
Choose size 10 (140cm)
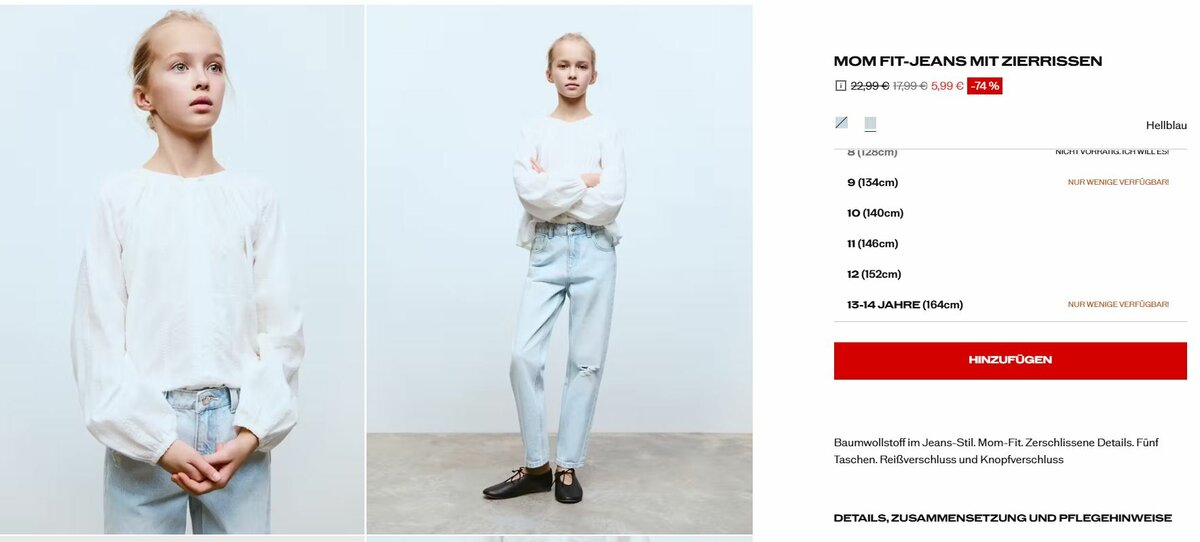(x=1010, y=213)
